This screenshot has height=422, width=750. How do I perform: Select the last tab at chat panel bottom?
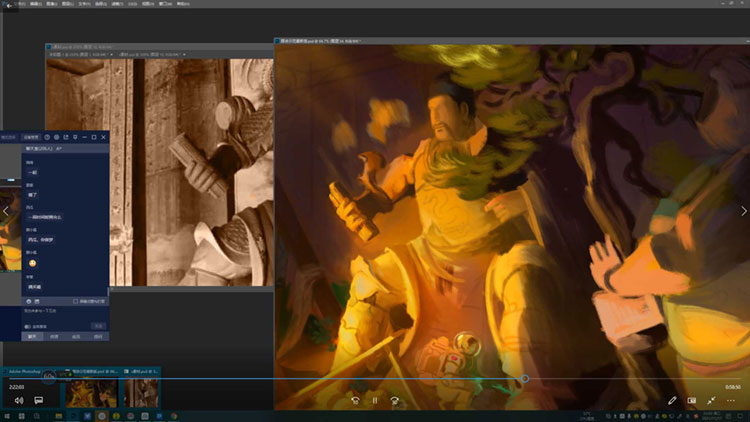[97, 337]
